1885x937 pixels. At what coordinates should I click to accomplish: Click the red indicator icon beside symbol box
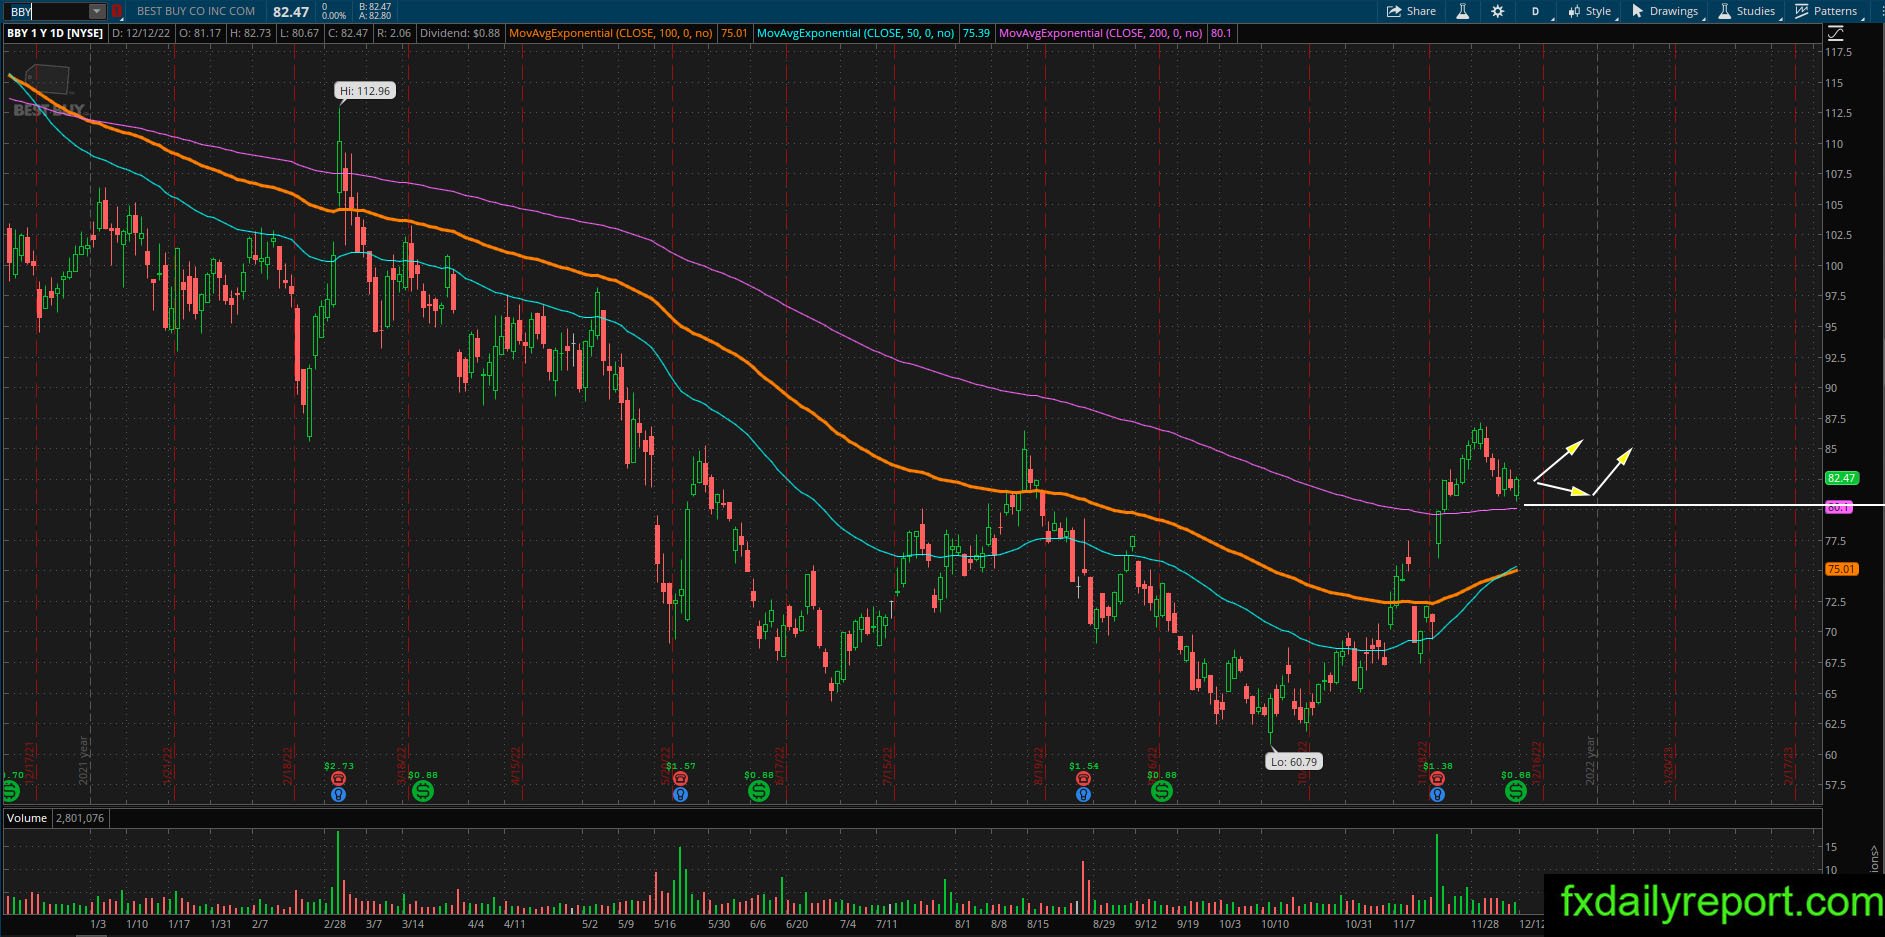tap(117, 11)
